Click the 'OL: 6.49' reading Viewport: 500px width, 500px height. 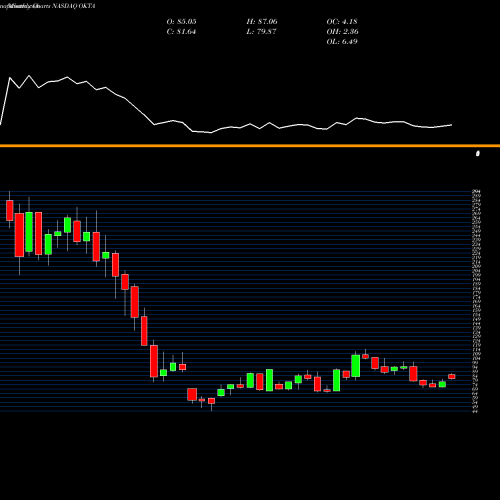tap(342, 42)
